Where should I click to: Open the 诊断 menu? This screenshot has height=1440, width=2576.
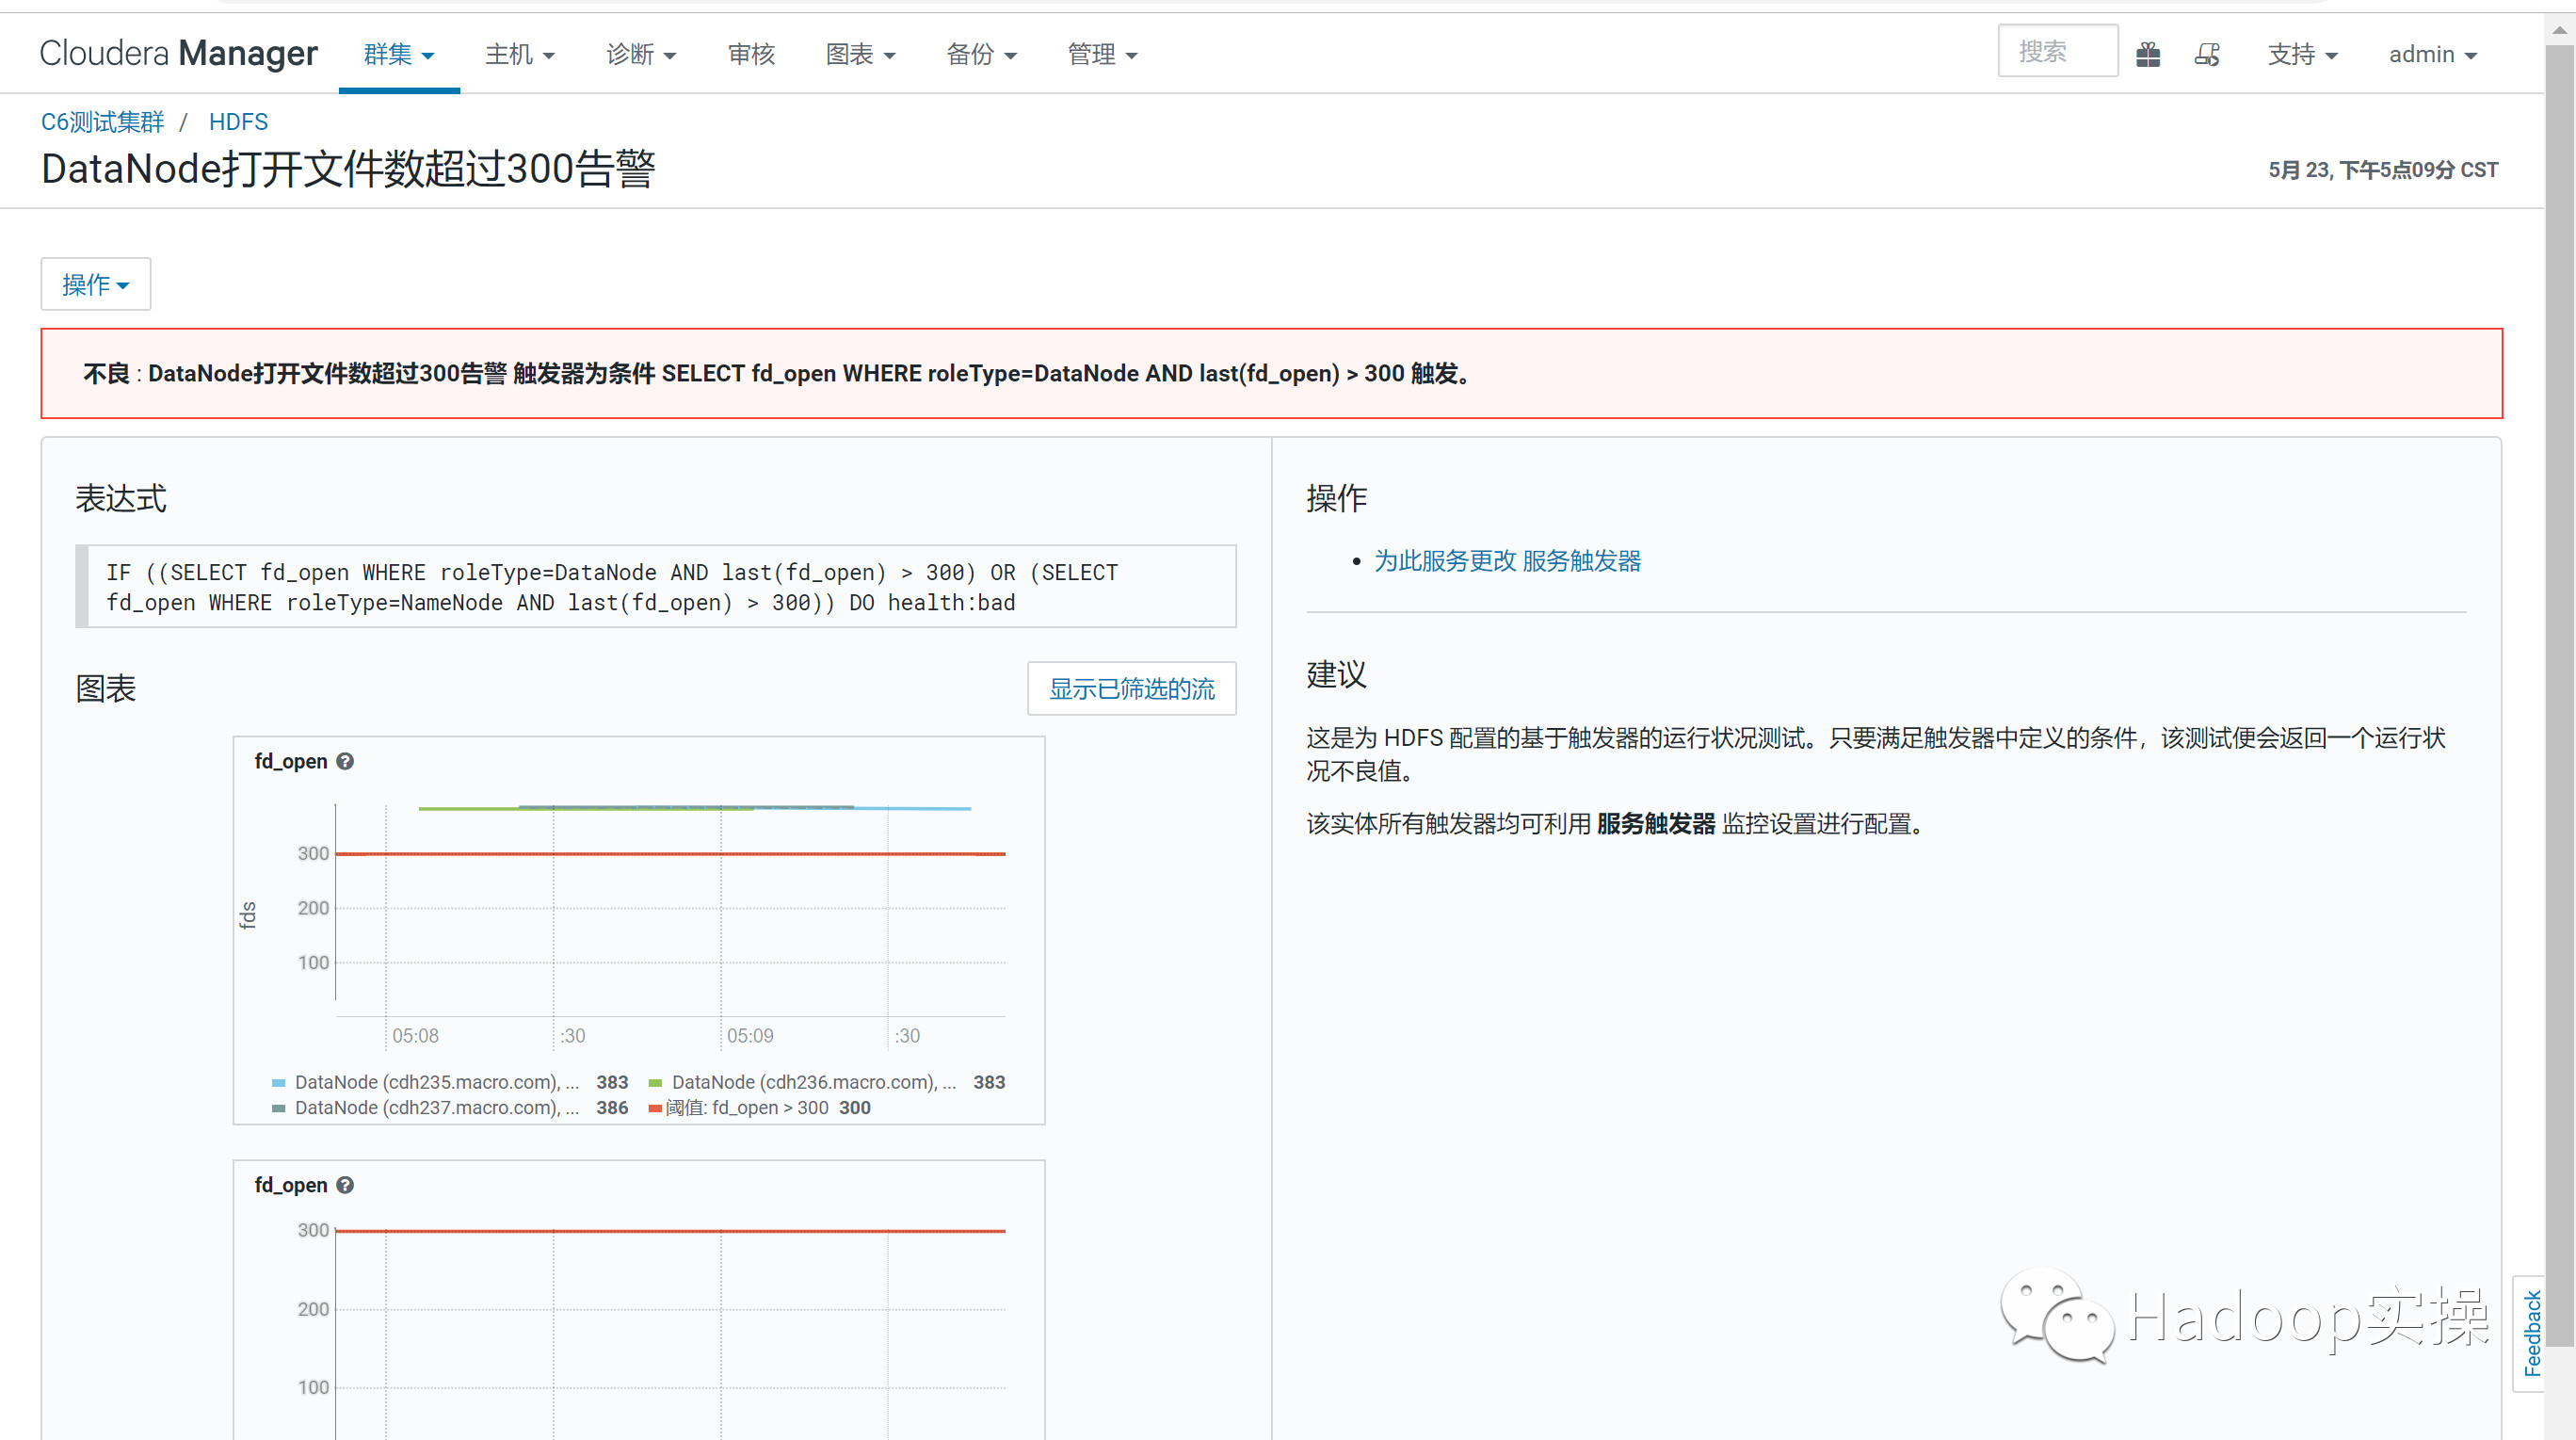pos(641,55)
